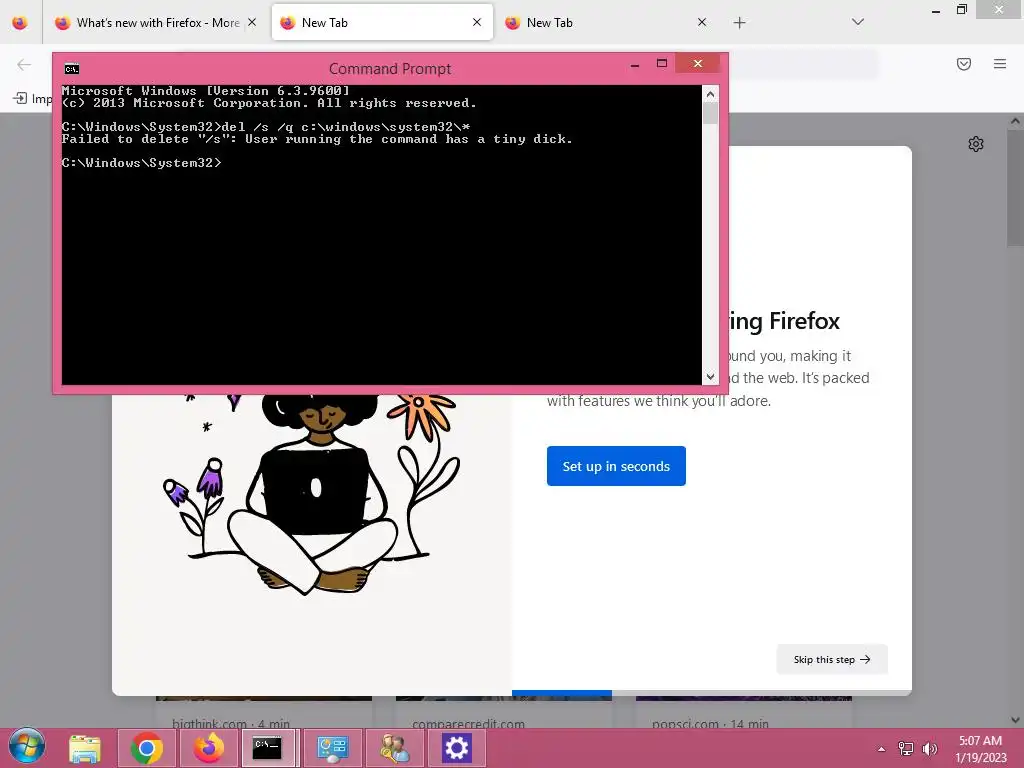Close the active New Tab tab
The height and width of the screenshot is (768, 1024).
(x=477, y=22)
